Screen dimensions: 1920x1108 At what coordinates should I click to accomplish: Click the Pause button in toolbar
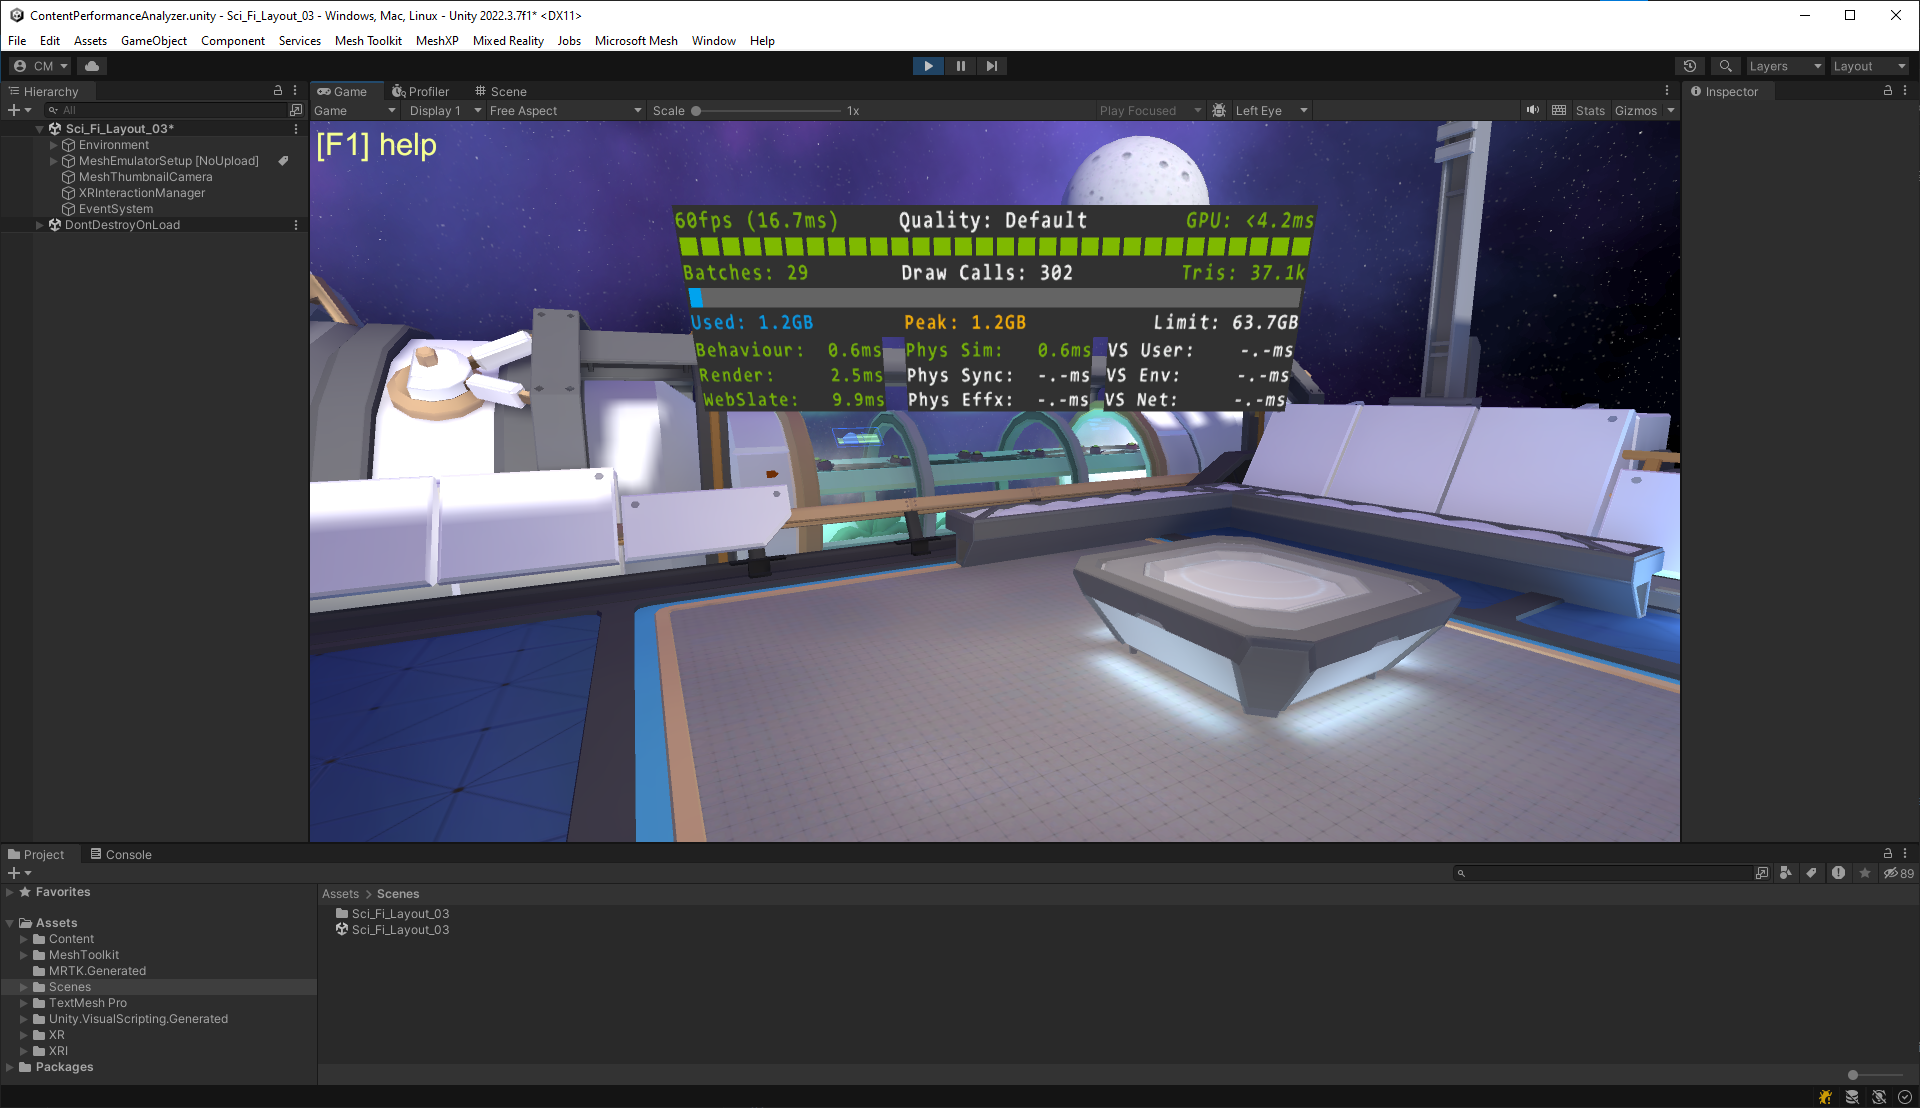tap(960, 65)
